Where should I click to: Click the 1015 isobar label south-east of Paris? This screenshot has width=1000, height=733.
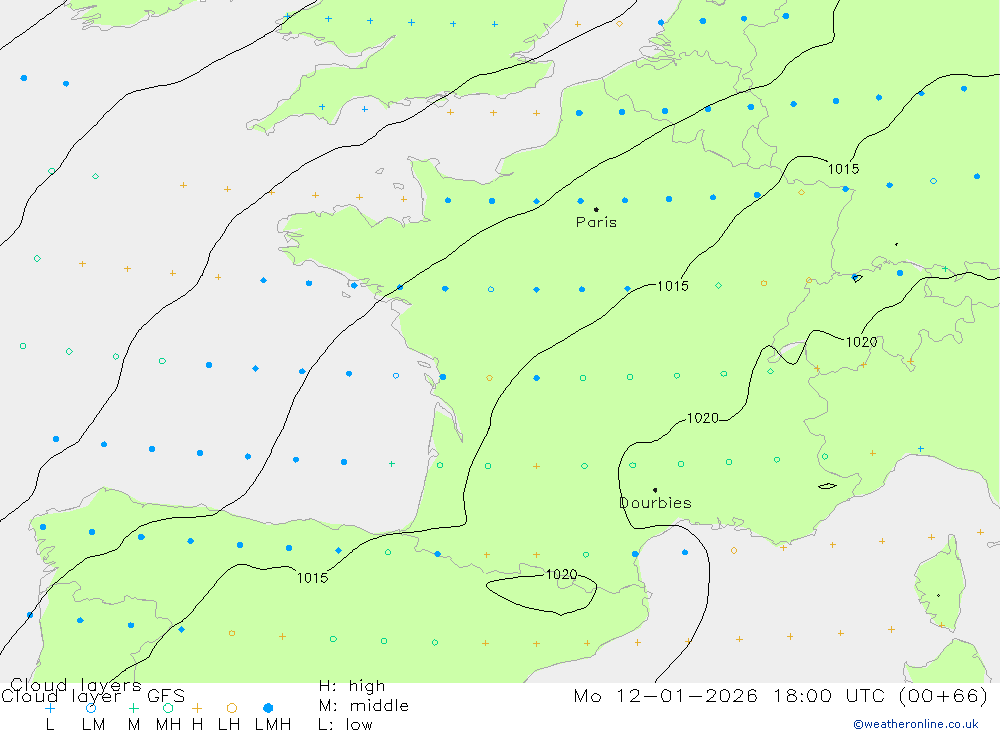click(x=673, y=286)
